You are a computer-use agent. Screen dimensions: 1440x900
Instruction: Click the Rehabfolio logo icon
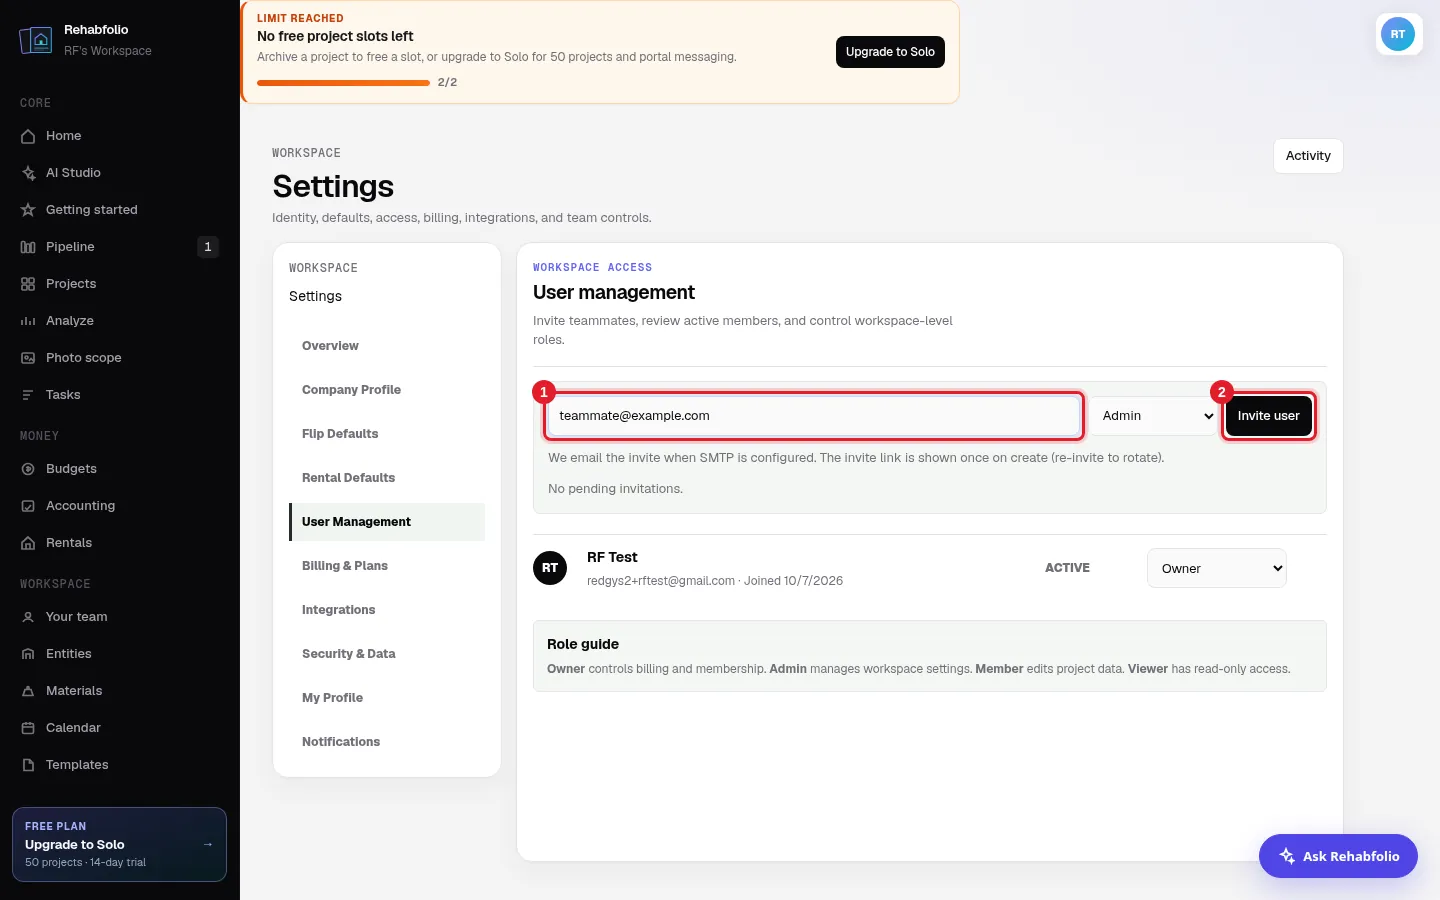pos(36,40)
